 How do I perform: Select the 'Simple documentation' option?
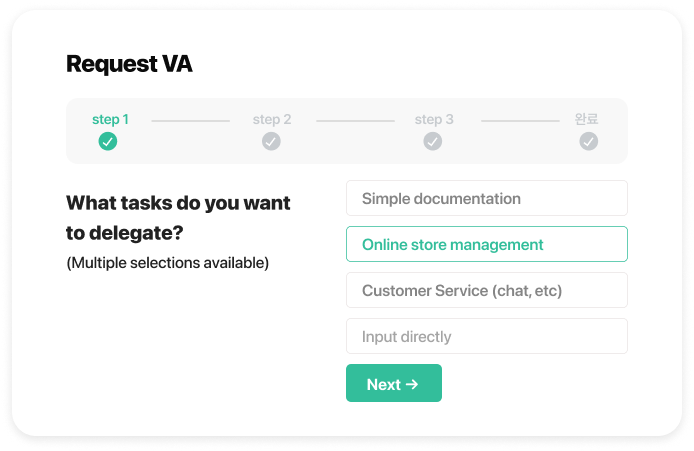point(486,198)
